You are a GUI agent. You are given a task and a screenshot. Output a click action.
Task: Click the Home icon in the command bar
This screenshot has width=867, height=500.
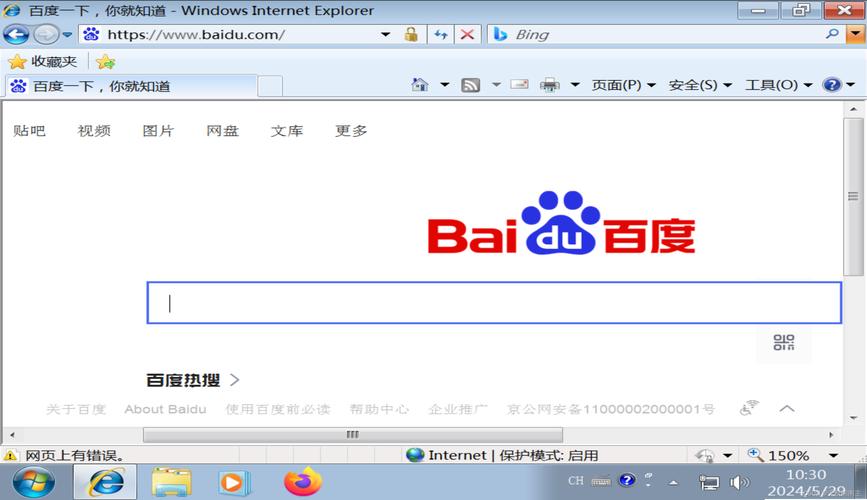420,85
